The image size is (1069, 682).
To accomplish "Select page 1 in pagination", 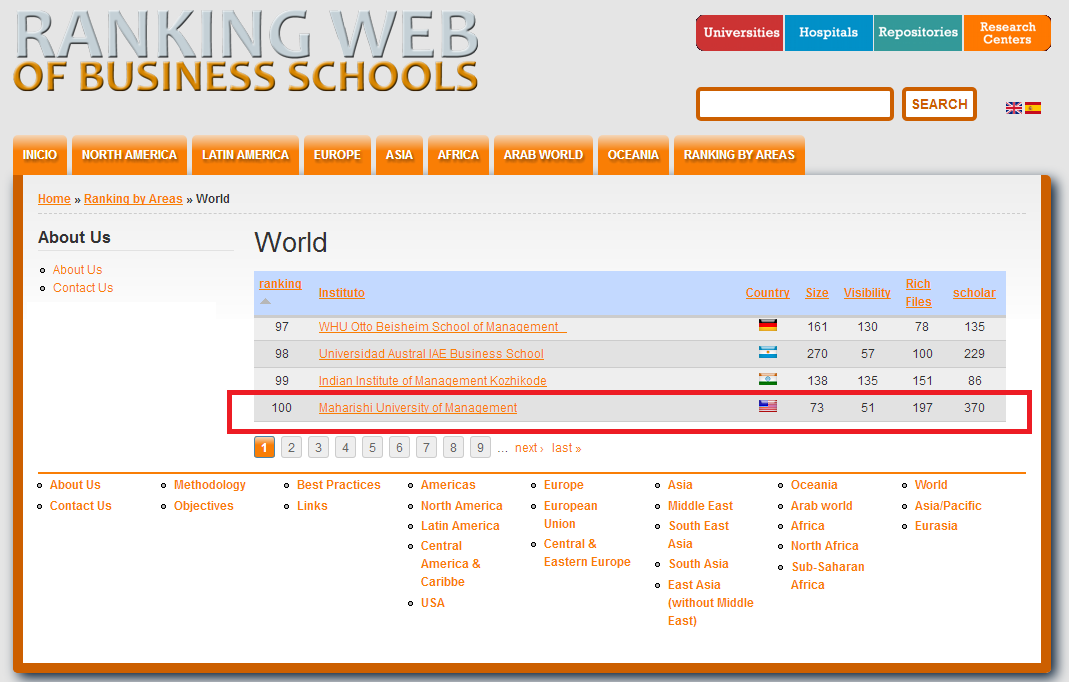I will (x=265, y=447).
